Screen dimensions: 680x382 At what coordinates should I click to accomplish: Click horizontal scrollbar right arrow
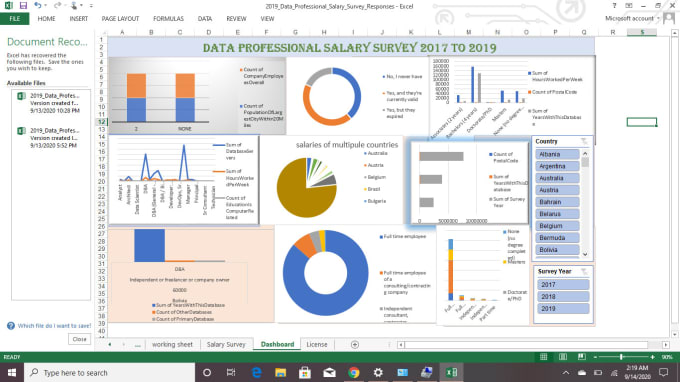(x=666, y=345)
